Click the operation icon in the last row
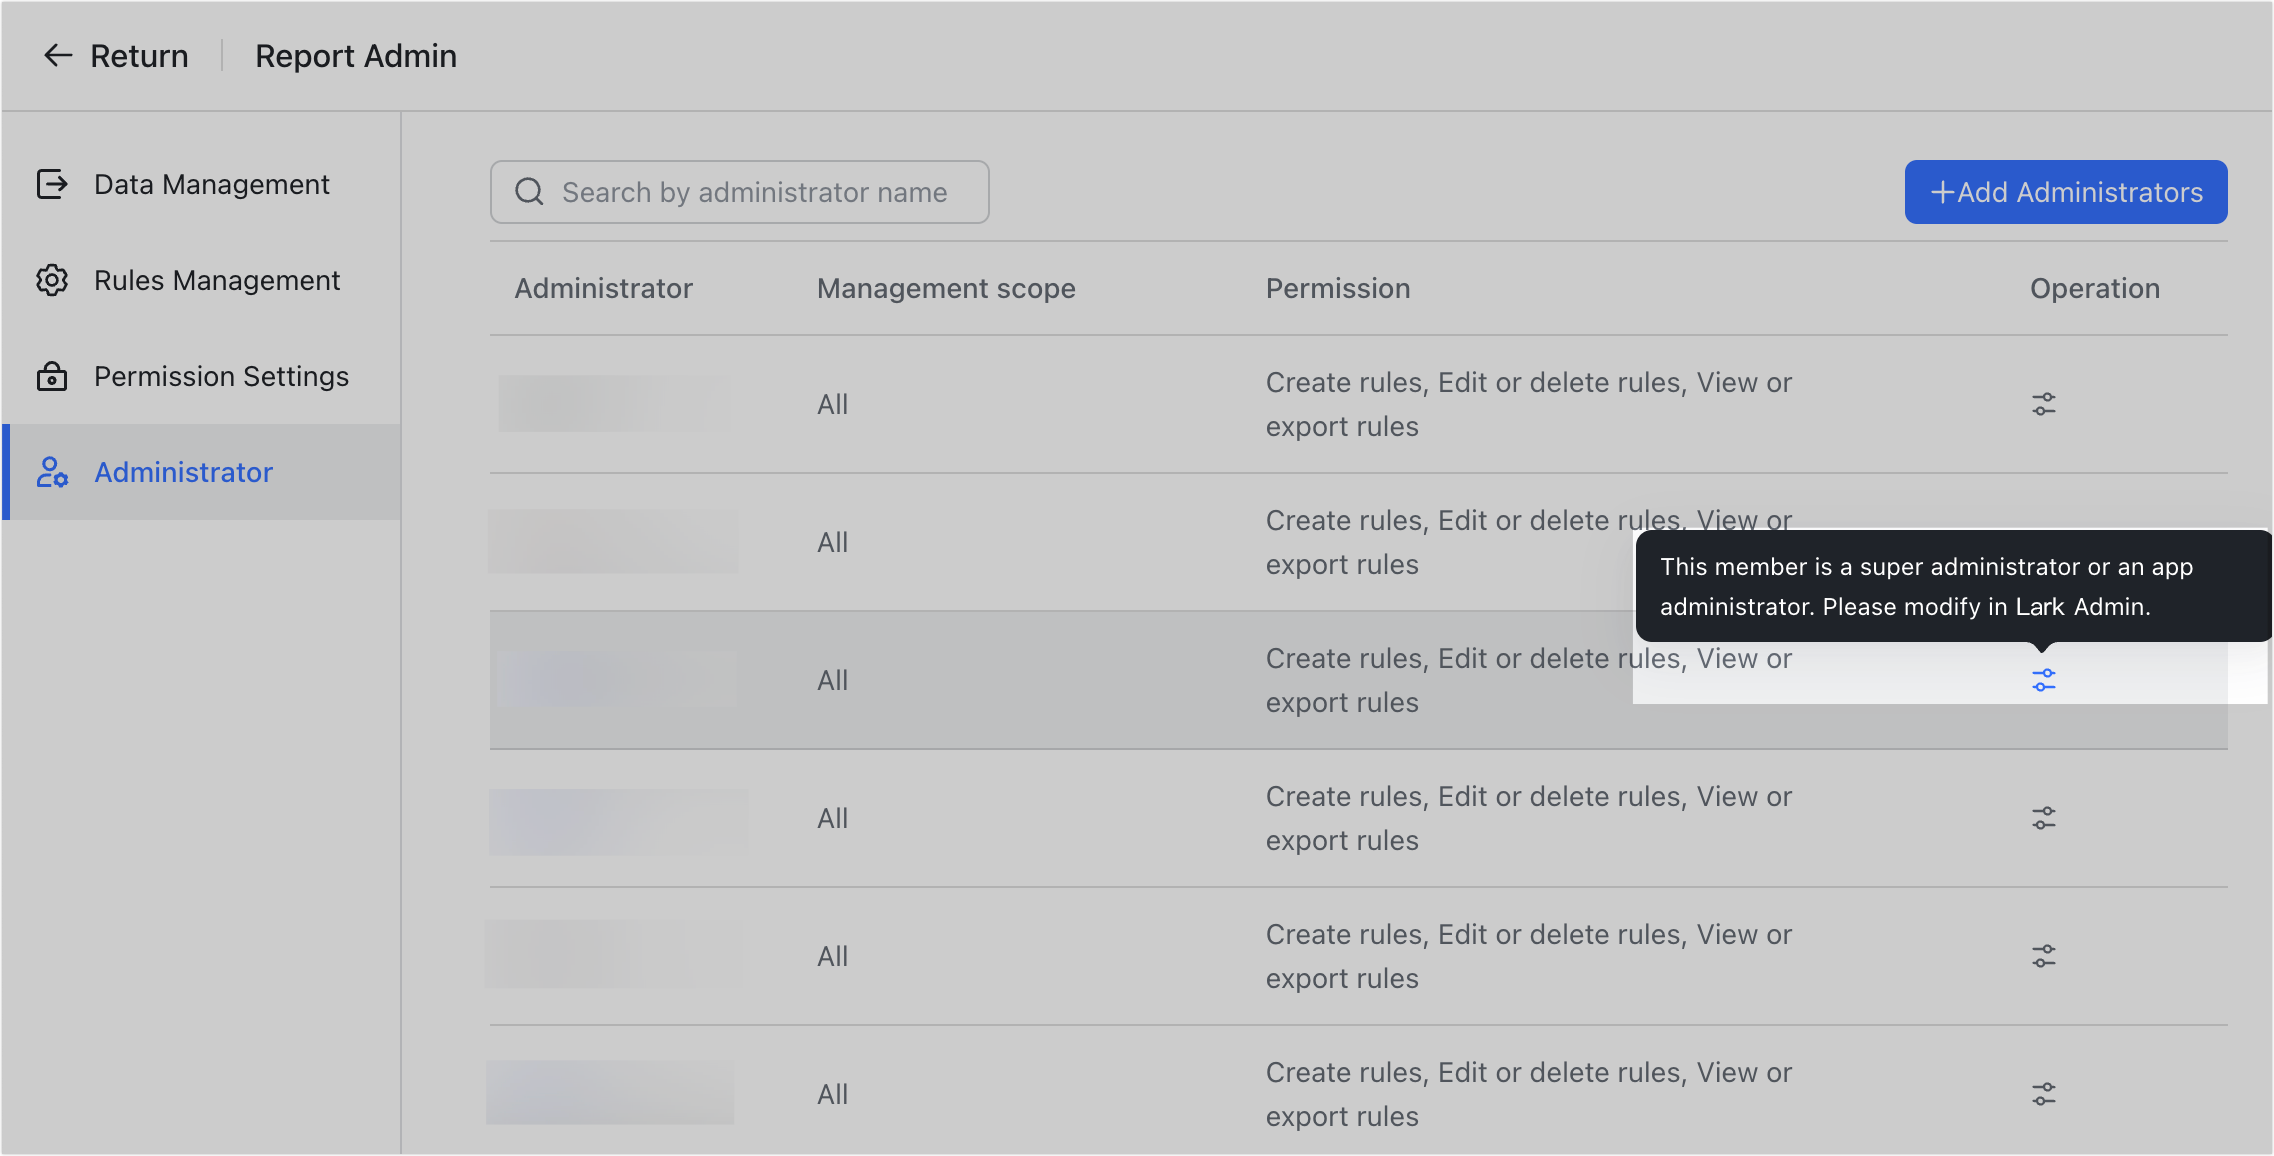Image resolution: width=2274 pixels, height=1156 pixels. point(2043,1094)
